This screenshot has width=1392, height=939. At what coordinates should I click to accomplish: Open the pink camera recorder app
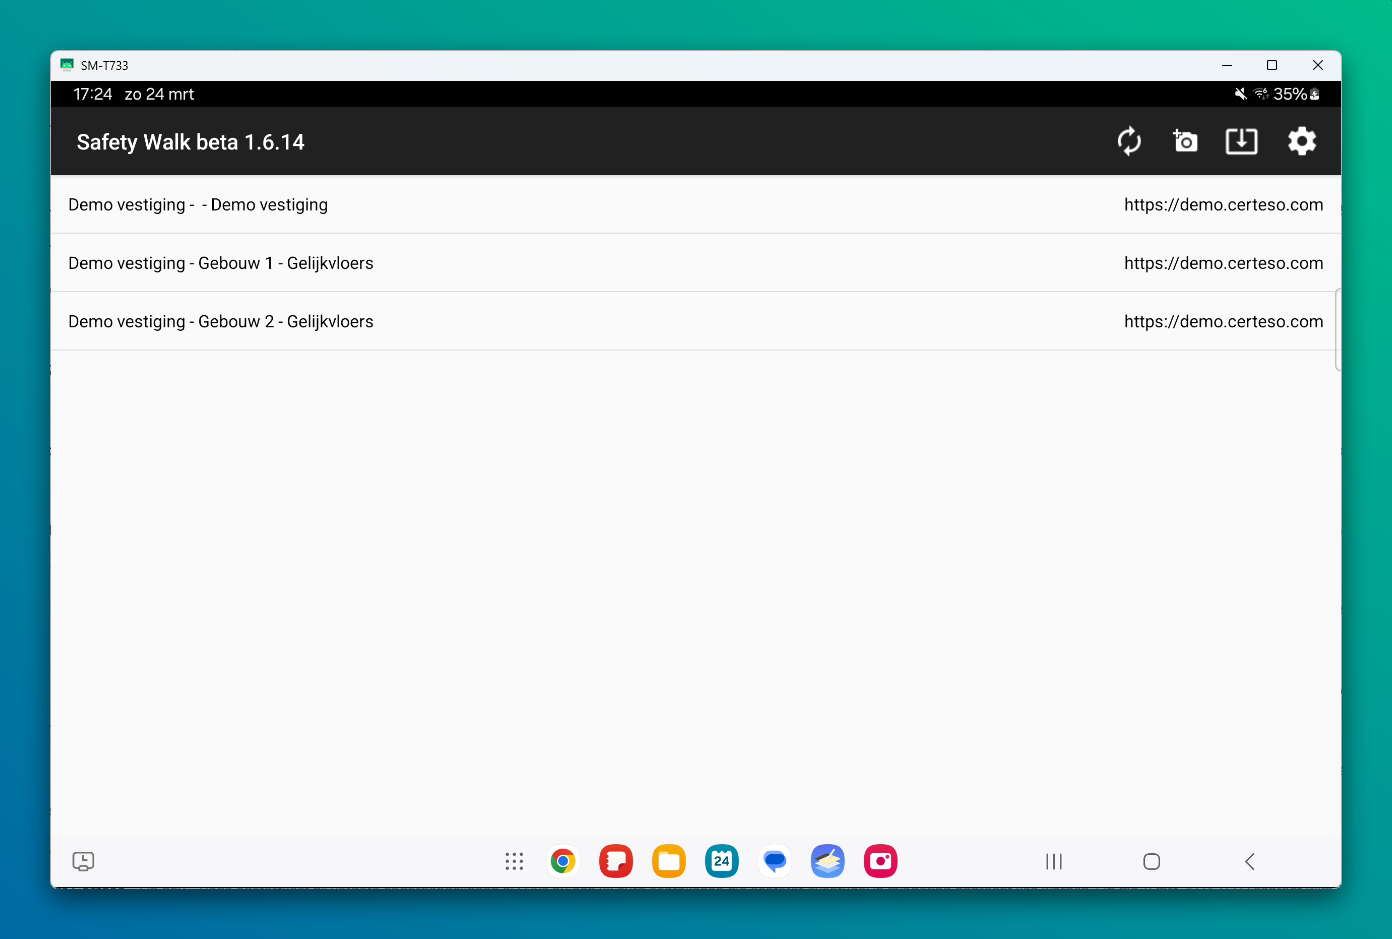881,861
